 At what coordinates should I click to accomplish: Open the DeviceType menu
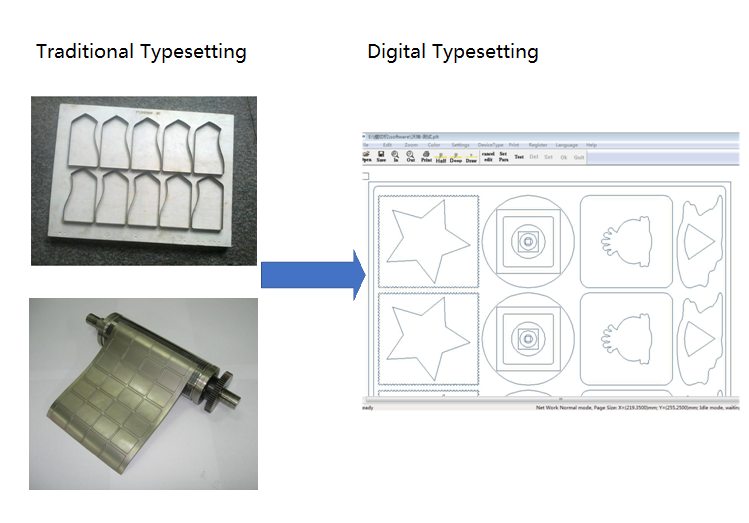pos(491,145)
